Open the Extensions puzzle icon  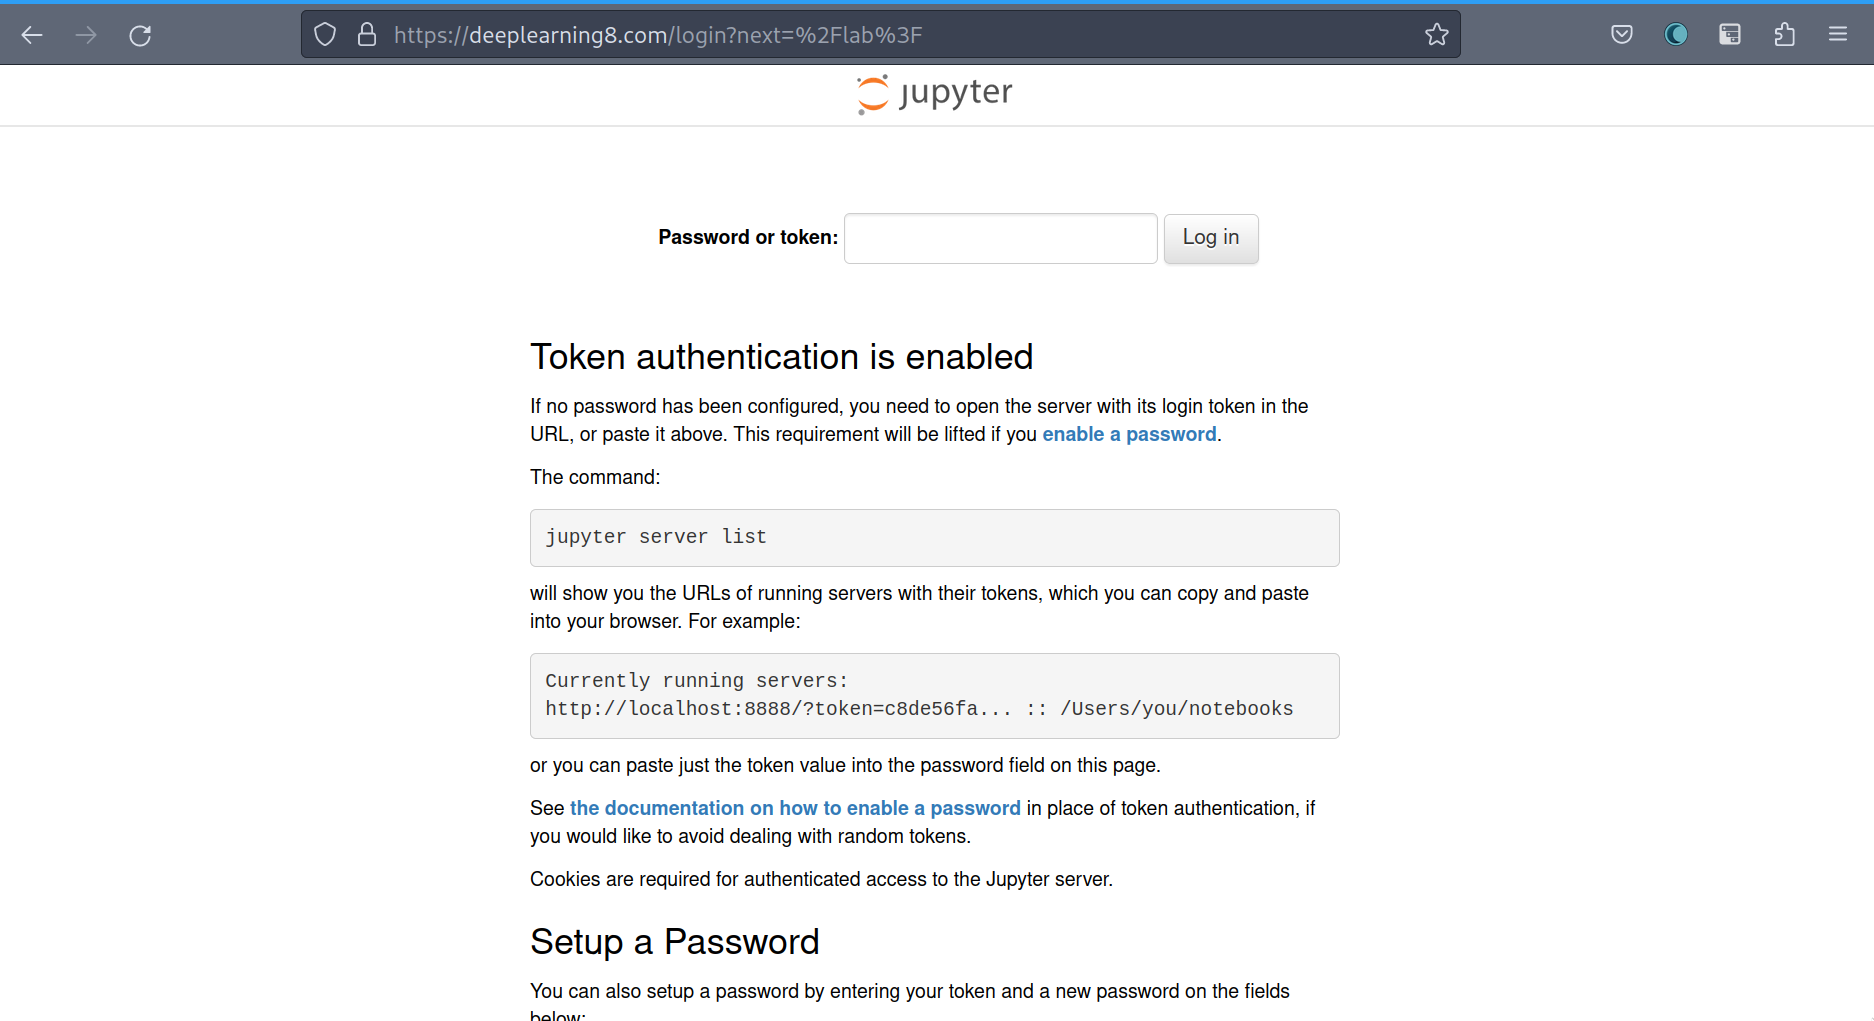(x=1784, y=35)
